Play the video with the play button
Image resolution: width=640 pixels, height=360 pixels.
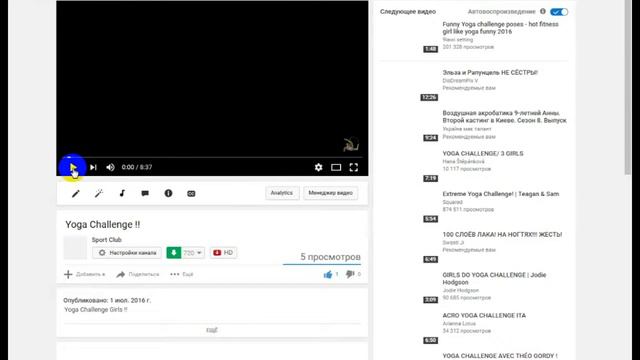click(x=73, y=167)
